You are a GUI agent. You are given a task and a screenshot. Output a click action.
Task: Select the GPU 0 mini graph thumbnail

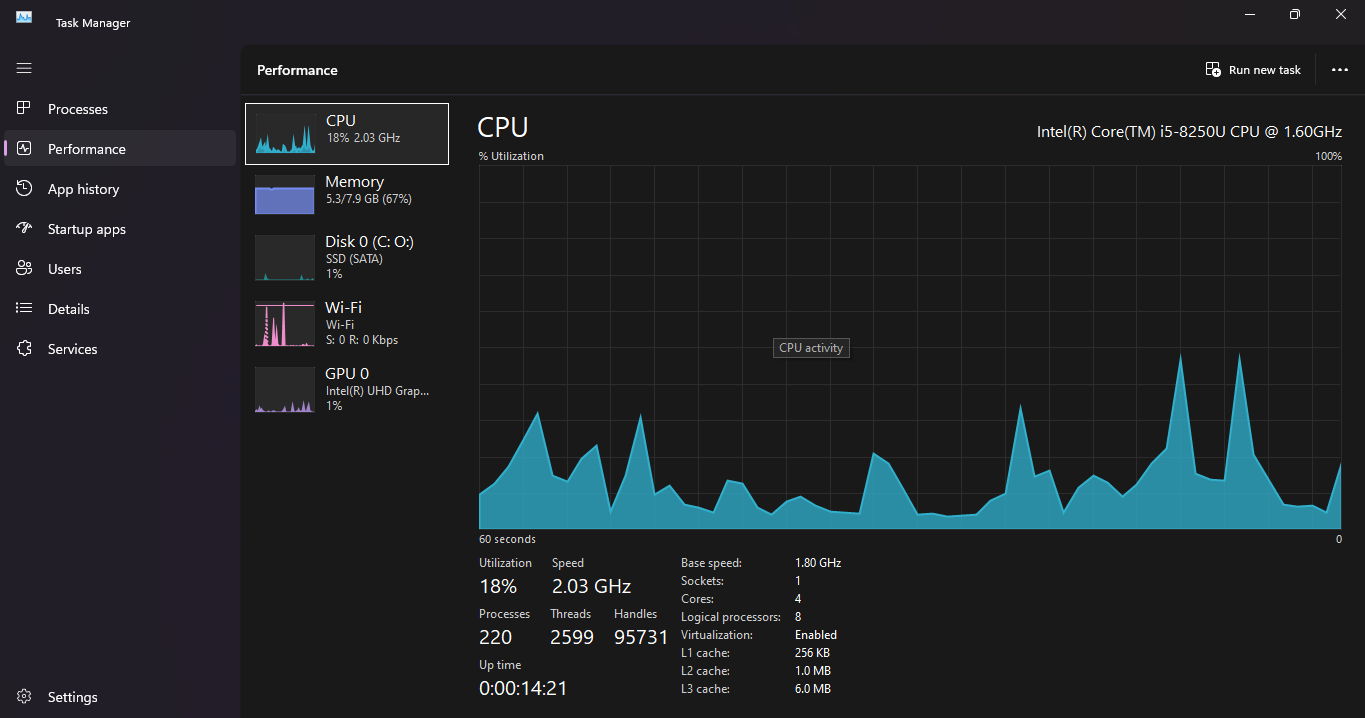click(x=286, y=390)
